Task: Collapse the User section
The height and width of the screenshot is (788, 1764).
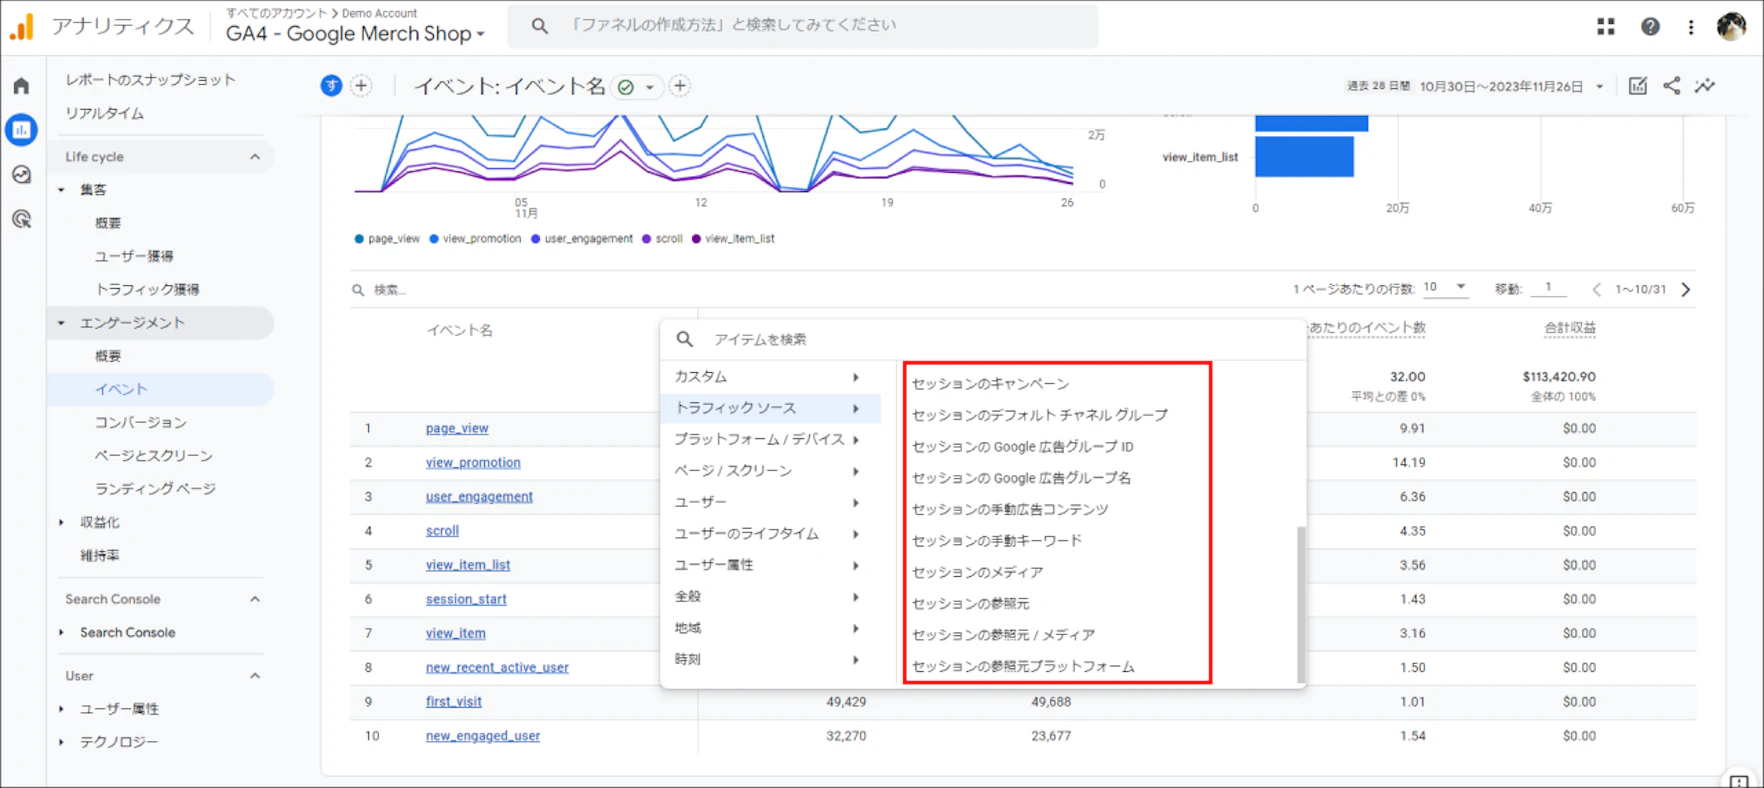Action: coord(255,676)
